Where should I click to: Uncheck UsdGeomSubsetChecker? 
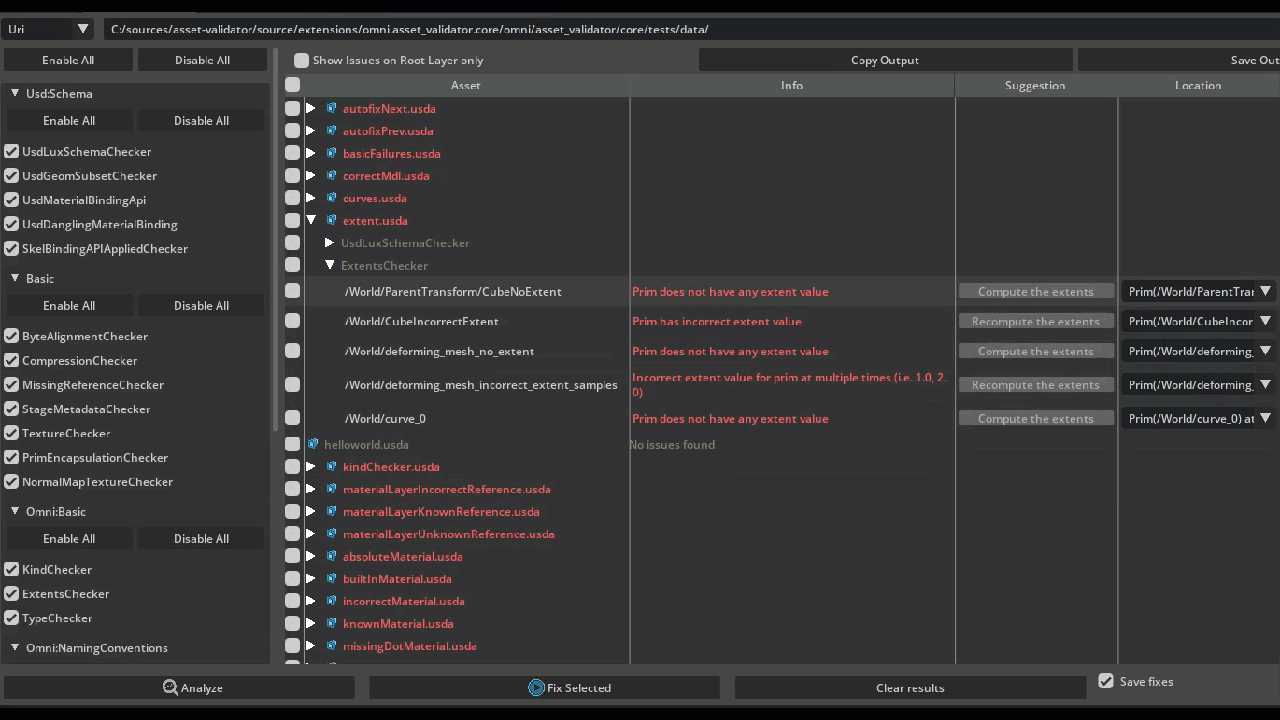(12, 176)
